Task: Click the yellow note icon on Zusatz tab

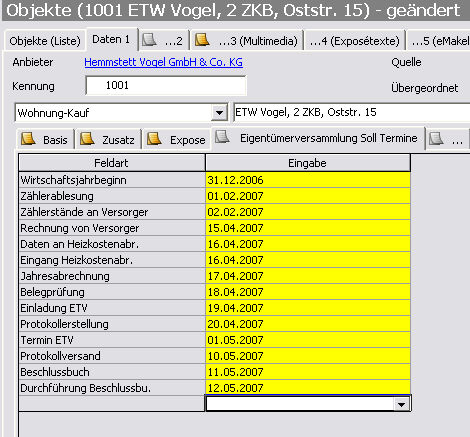Action: (x=87, y=138)
